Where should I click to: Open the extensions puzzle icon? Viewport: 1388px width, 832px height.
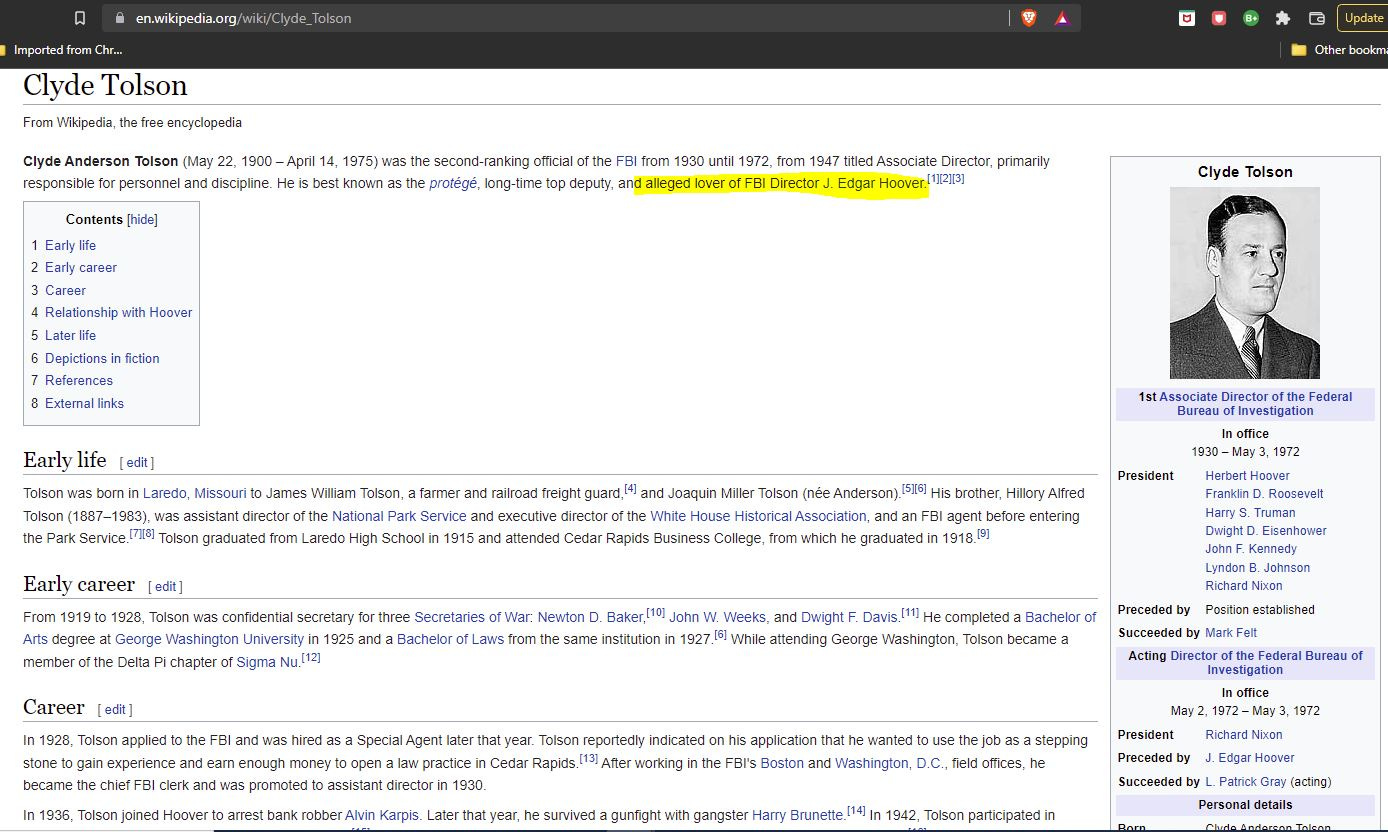[1283, 18]
